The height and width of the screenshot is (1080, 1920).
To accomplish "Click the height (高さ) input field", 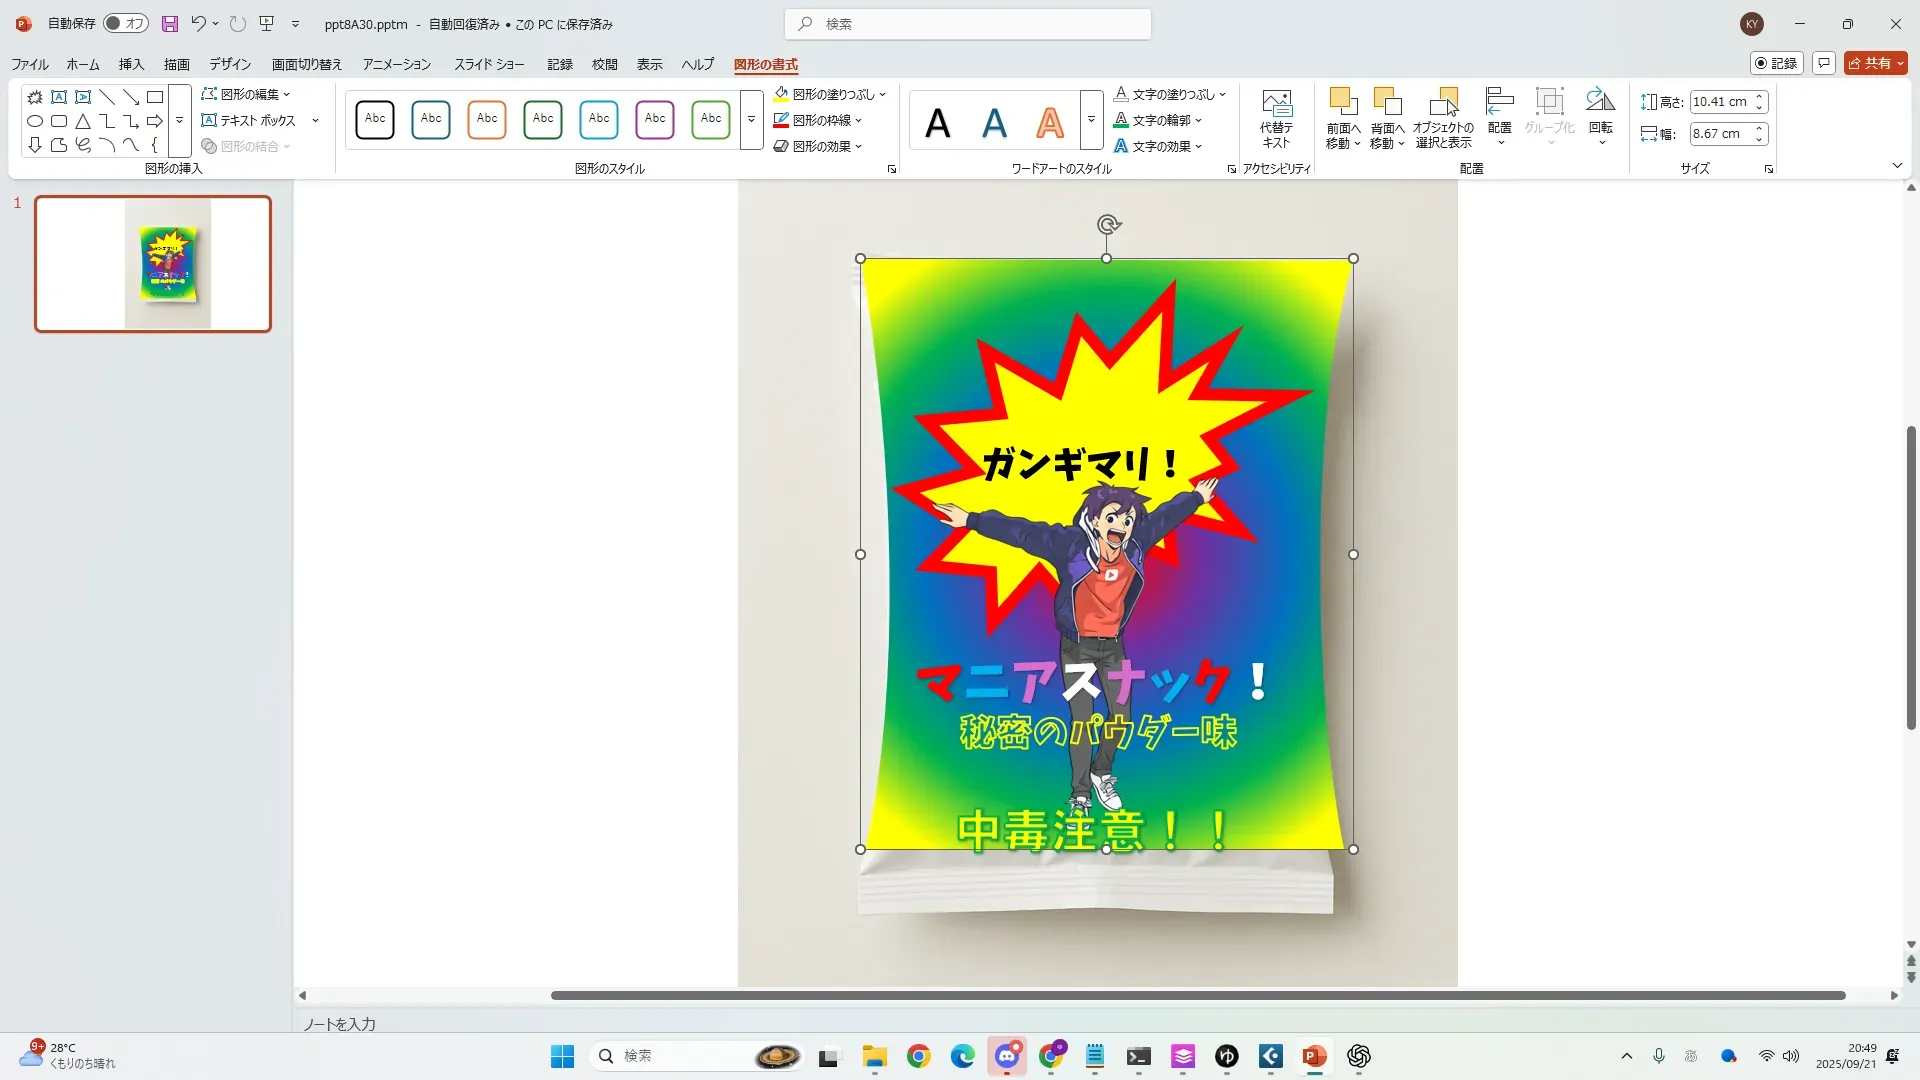I will [1720, 102].
